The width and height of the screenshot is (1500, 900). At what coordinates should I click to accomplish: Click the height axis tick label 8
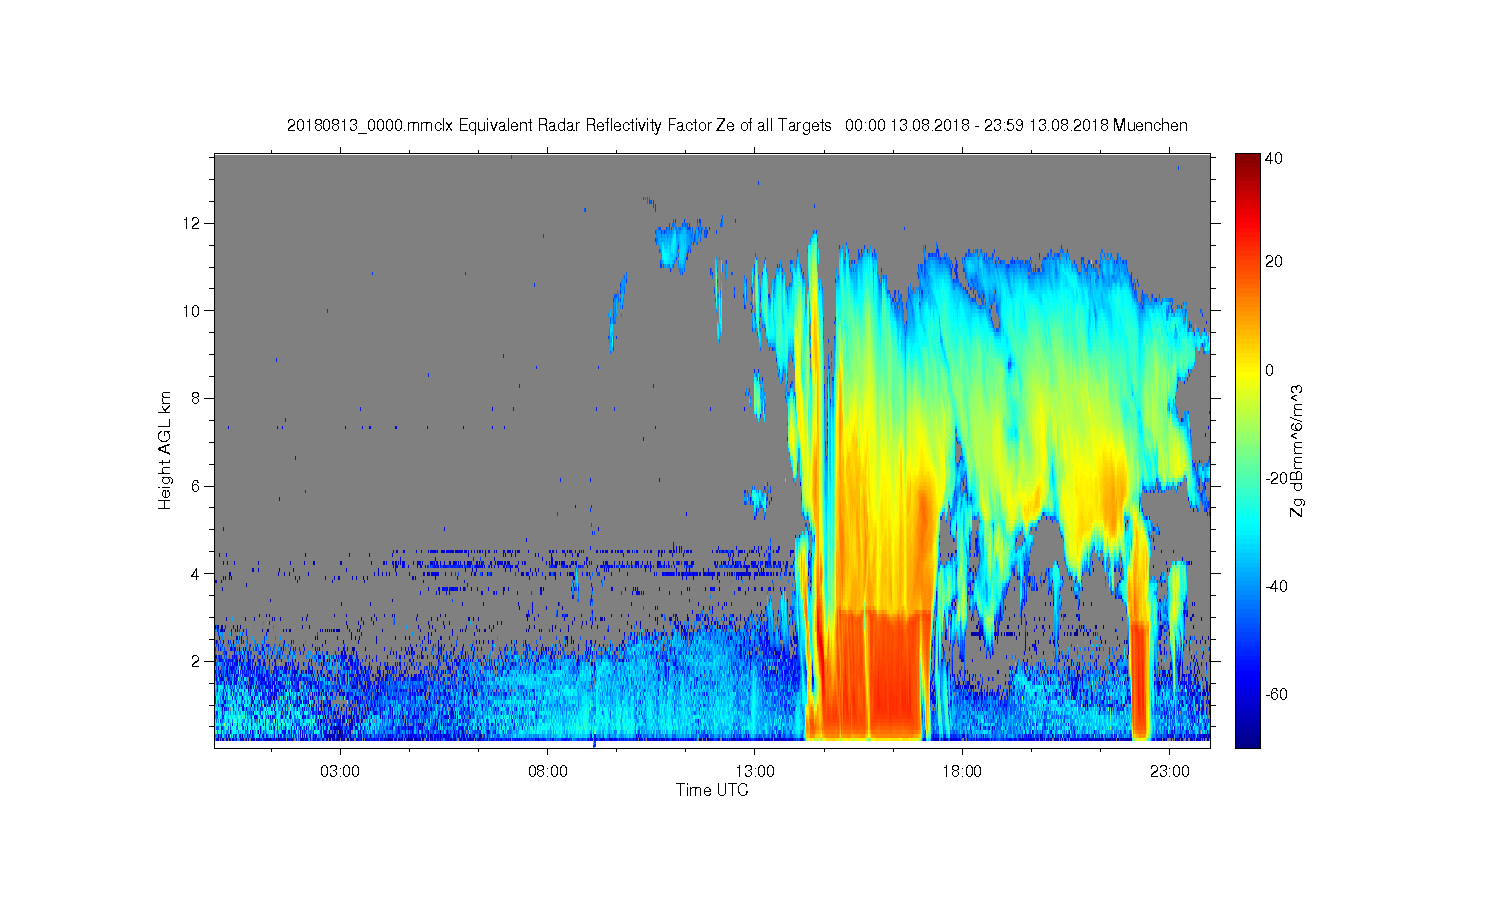click(x=197, y=398)
